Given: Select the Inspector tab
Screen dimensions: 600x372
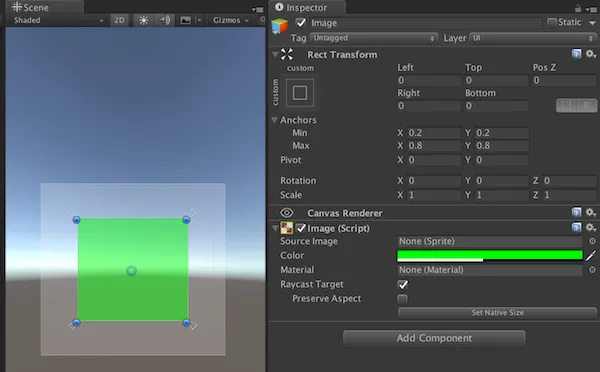Looking at the screenshot, I should (307, 7).
